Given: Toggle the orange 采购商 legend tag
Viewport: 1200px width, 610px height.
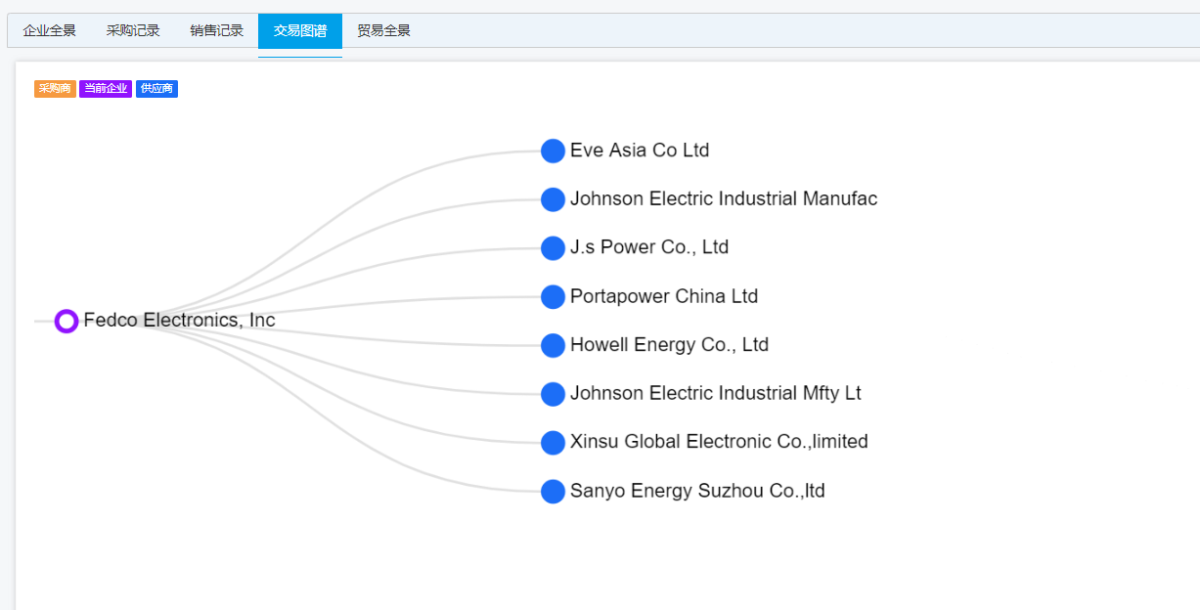Looking at the screenshot, I should pos(55,89).
